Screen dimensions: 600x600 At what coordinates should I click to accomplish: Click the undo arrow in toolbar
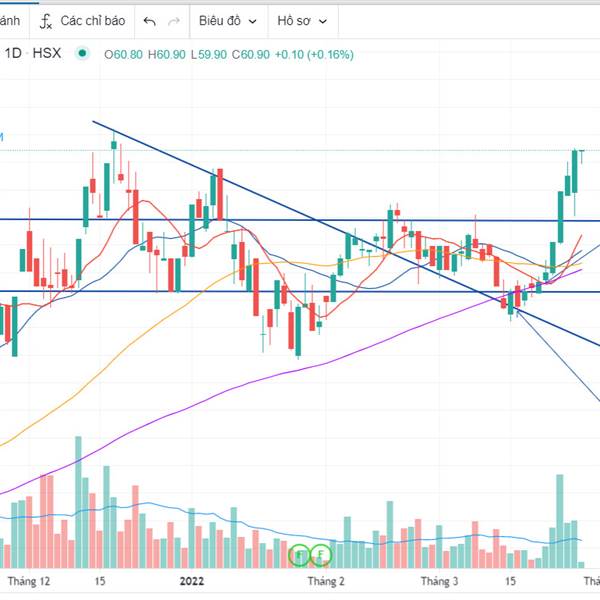coord(149,21)
